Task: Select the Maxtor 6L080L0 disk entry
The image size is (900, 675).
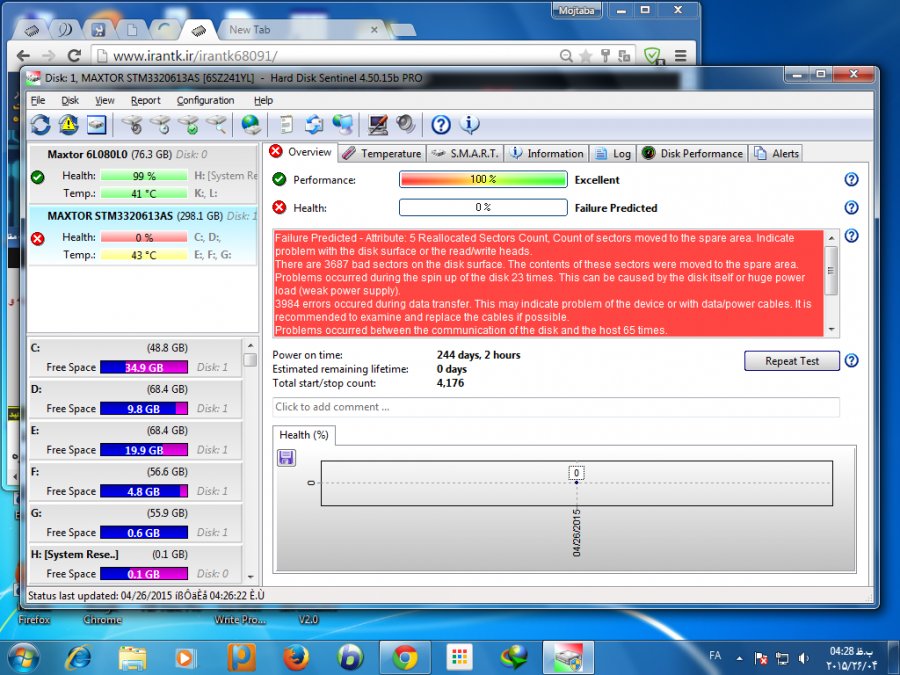Action: (143, 174)
